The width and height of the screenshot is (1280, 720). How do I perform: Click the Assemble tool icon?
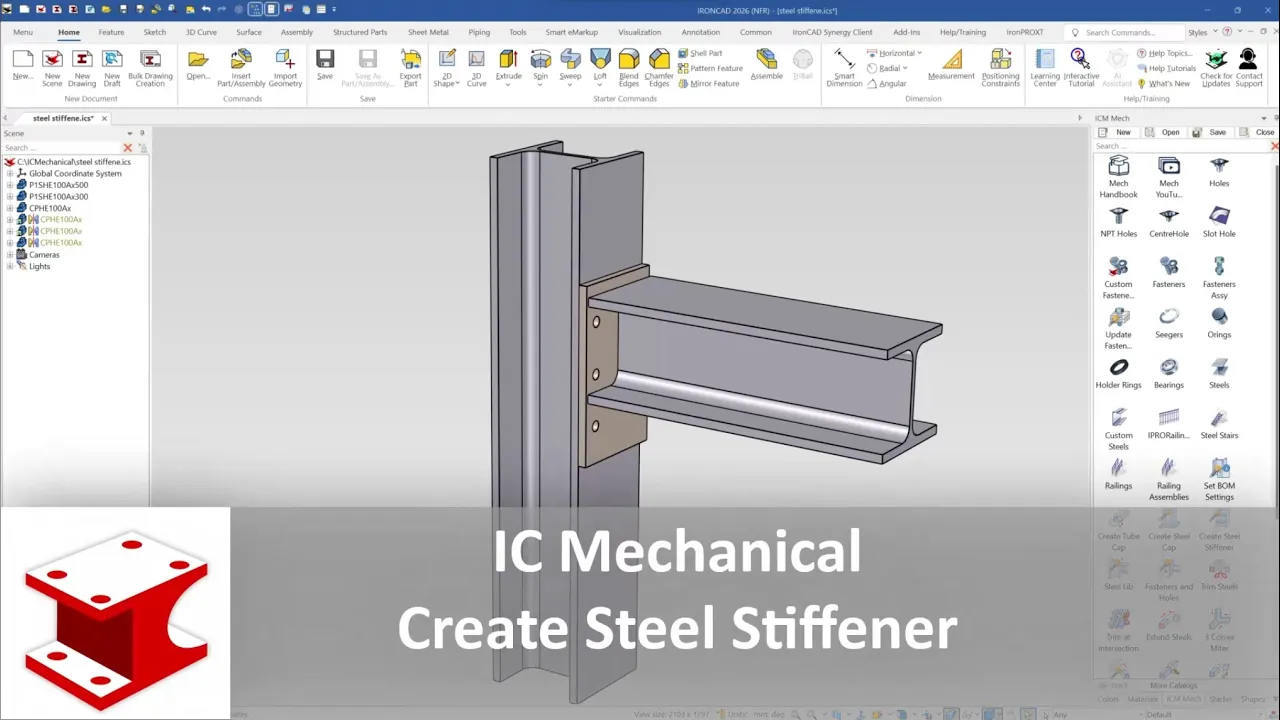767,60
